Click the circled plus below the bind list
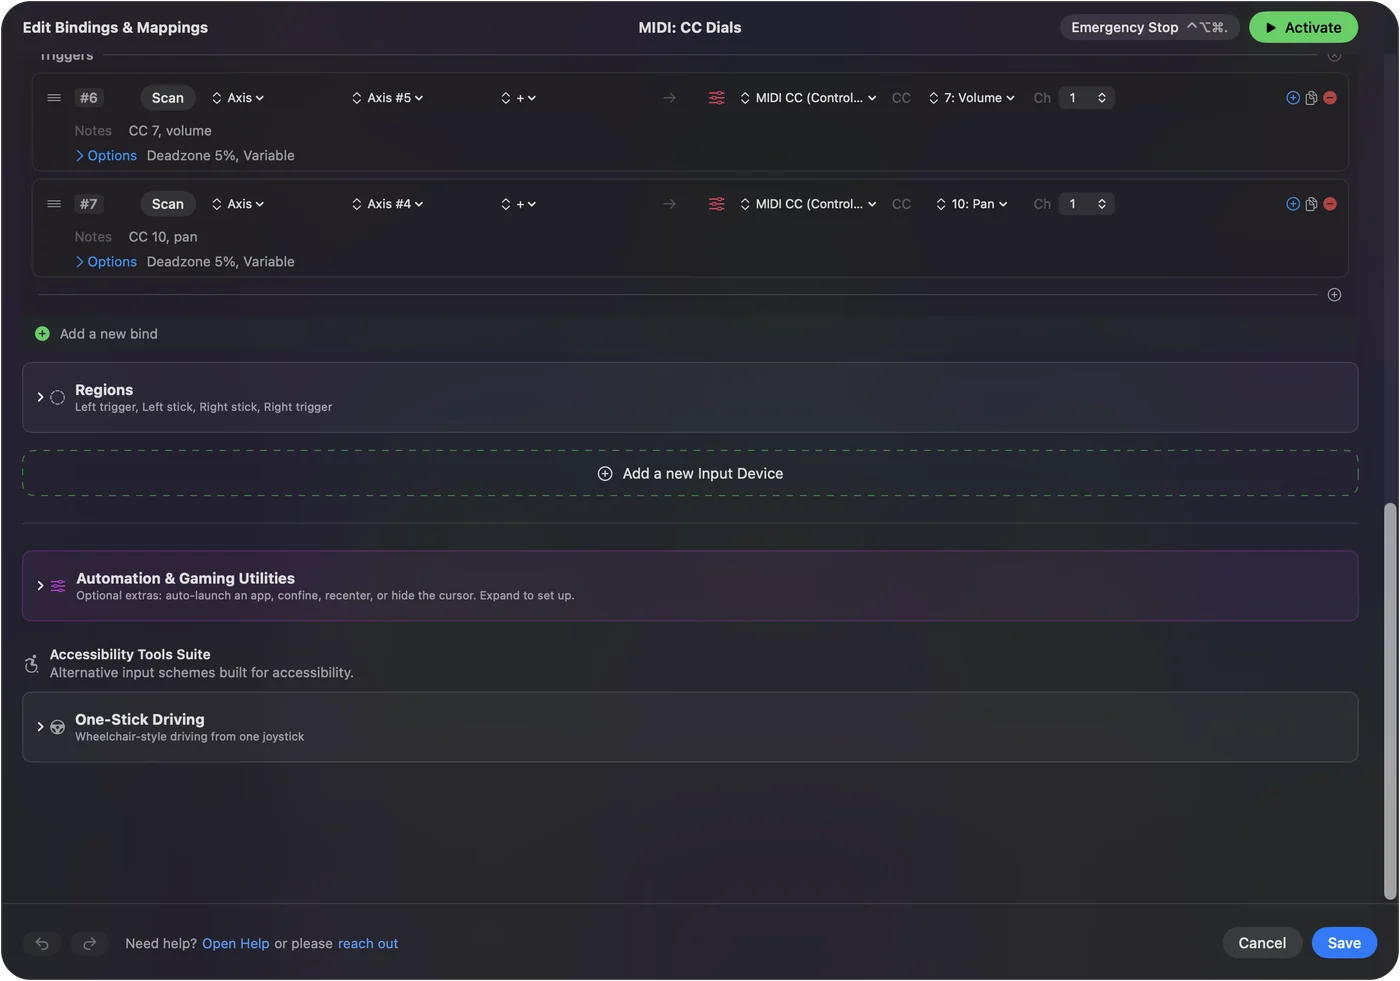The width and height of the screenshot is (1400, 981). coord(1334,295)
